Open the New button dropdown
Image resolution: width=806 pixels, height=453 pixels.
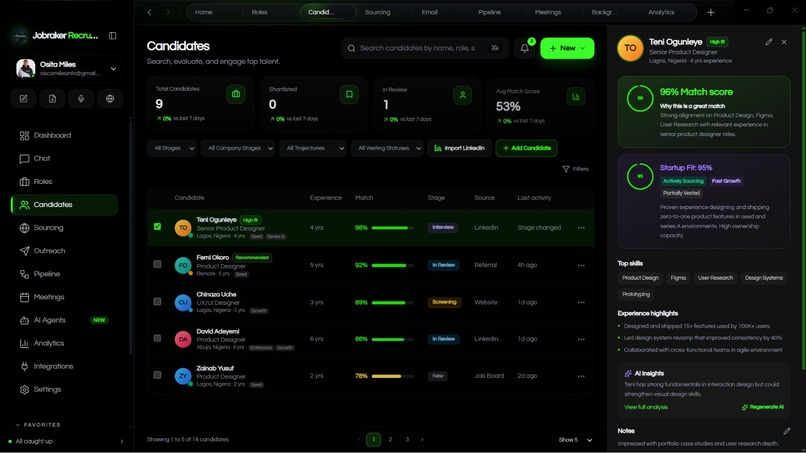coord(567,48)
